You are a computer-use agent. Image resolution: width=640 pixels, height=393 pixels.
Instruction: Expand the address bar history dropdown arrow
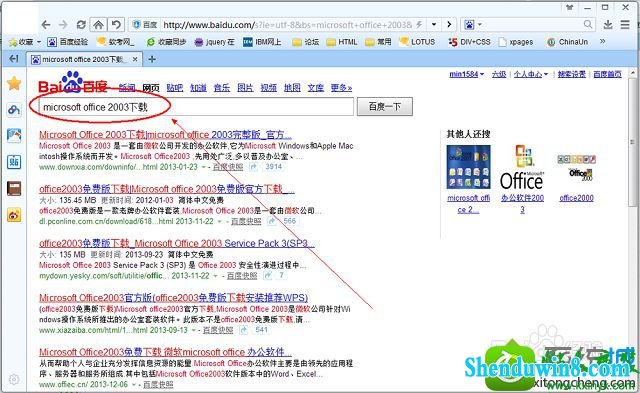tap(434, 25)
